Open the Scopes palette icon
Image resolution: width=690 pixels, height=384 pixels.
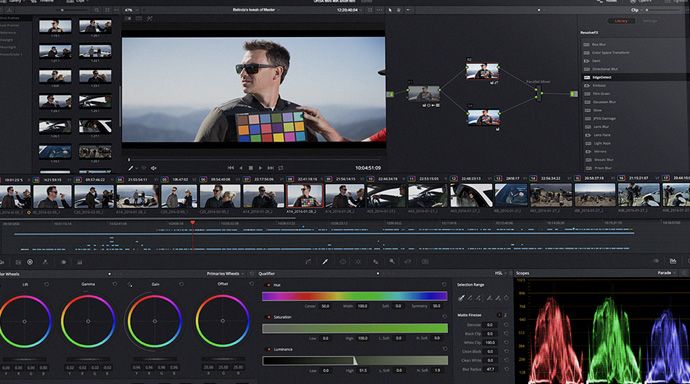[x=673, y=261]
